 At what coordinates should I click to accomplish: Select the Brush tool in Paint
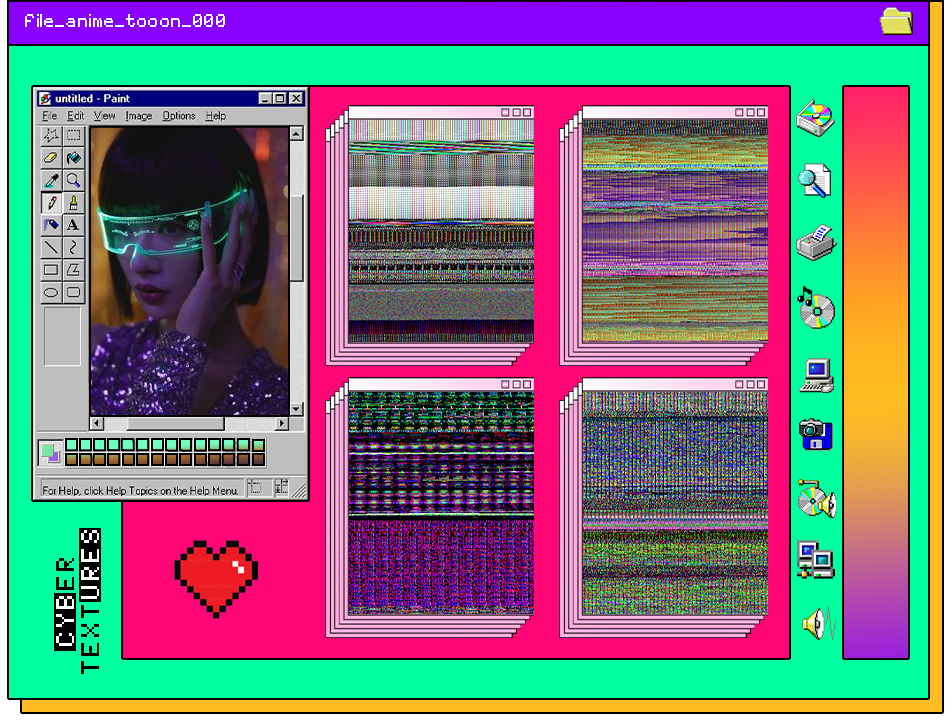73,203
